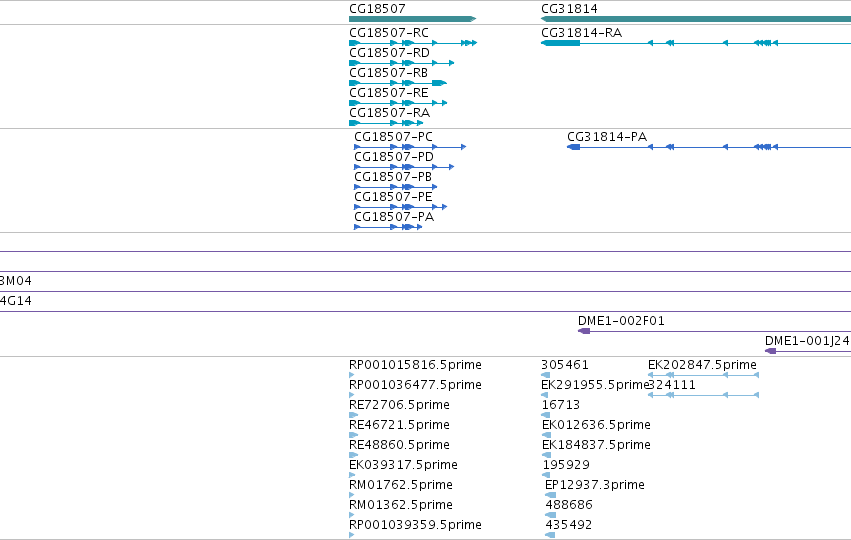Click CG18507-PB protein label
Screen dimensions: 851x540
click(393, 177)
